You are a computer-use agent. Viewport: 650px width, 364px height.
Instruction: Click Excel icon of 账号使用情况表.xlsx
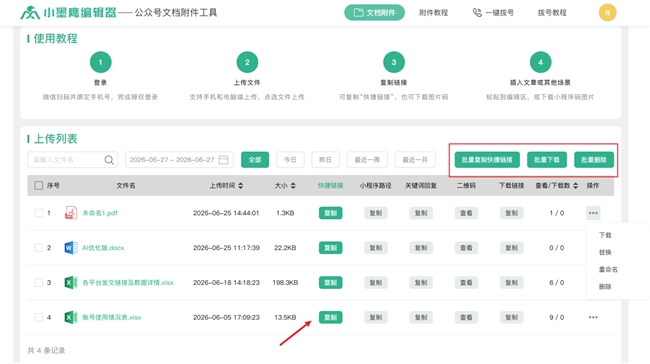pyautogui.click(x=71, y=317)
